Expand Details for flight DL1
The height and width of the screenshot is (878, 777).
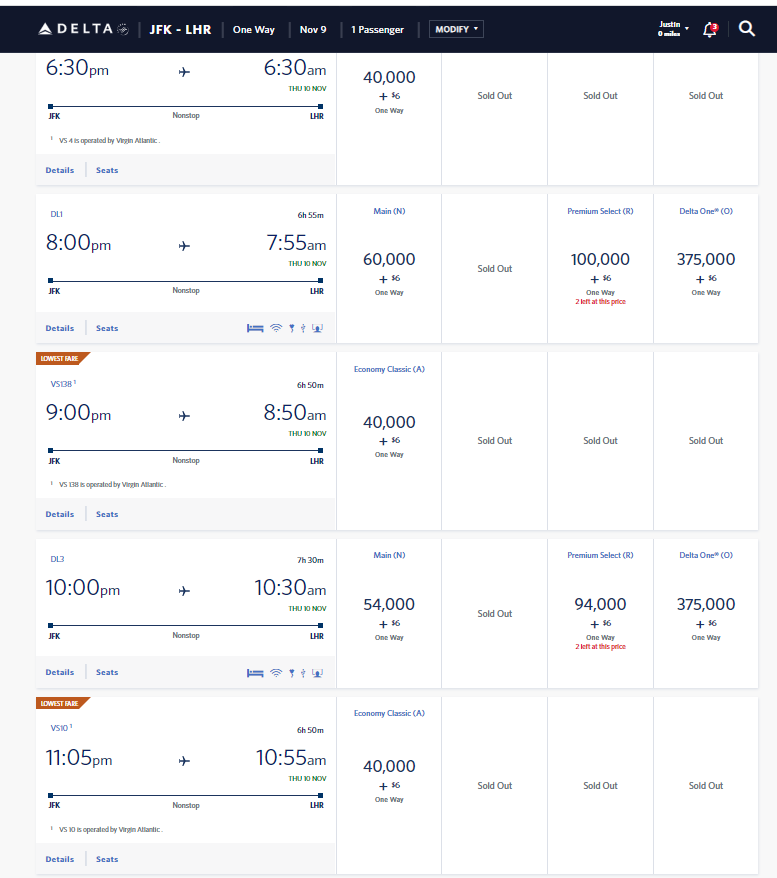[59, 328]
